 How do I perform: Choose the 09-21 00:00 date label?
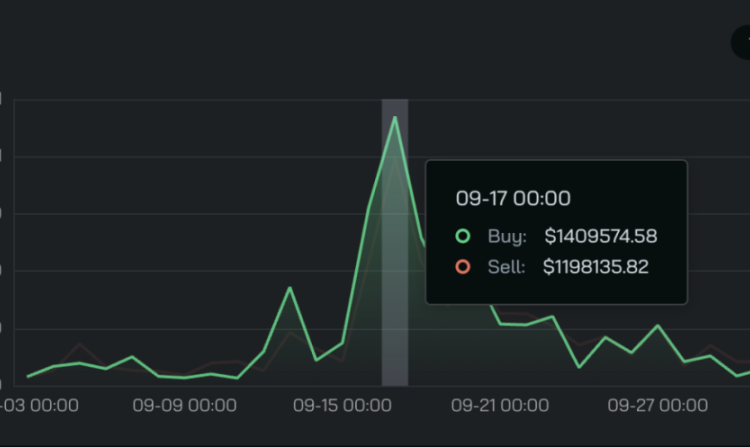click(x=500, y=406)
